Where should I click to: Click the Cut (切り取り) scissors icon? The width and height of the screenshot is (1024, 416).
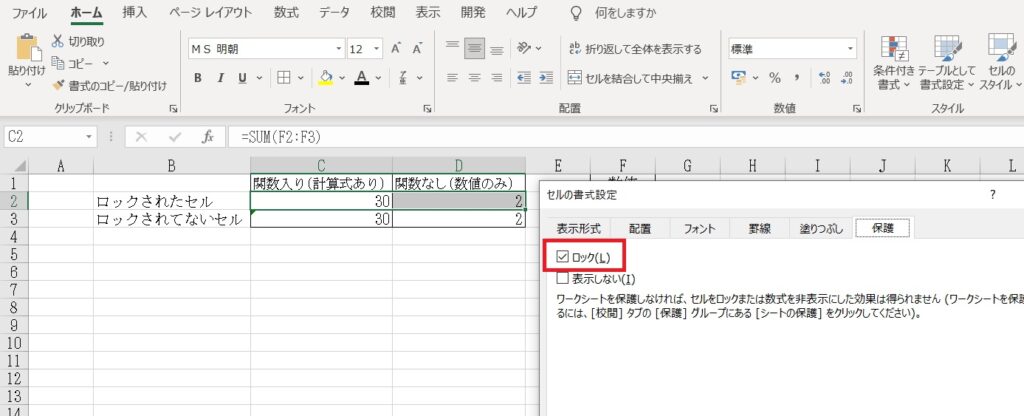(x=57, y=42)
